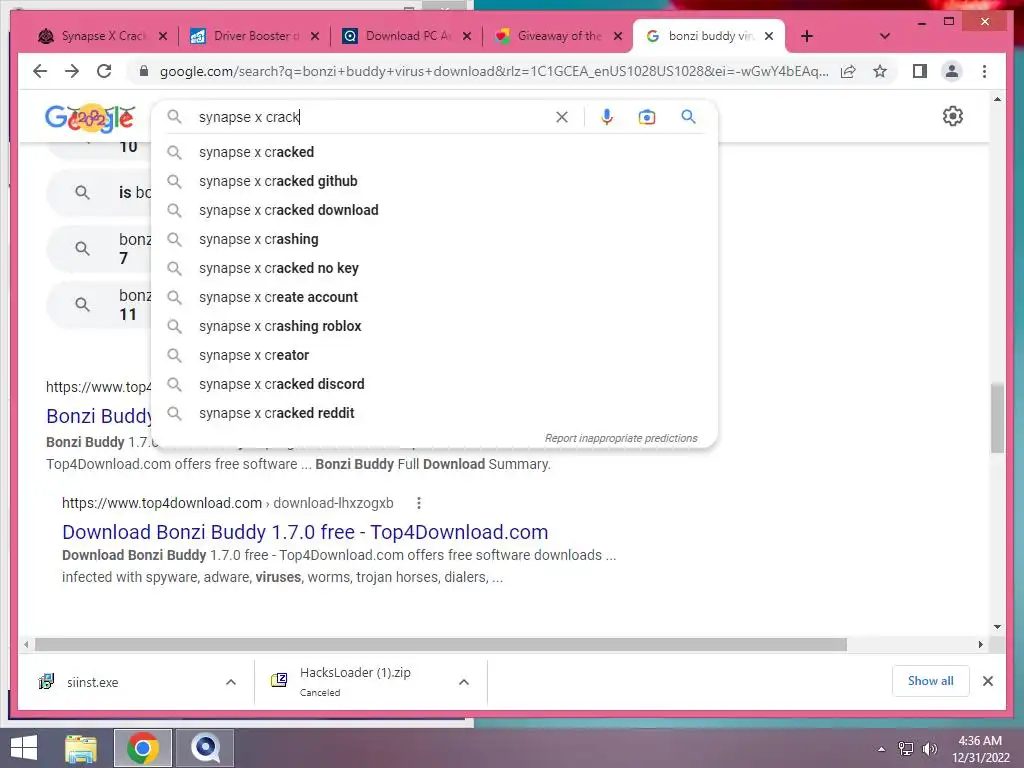Screen dimensions: 1024x768
Task: Click Show all downloads button
Action: (x=930, y=681)
